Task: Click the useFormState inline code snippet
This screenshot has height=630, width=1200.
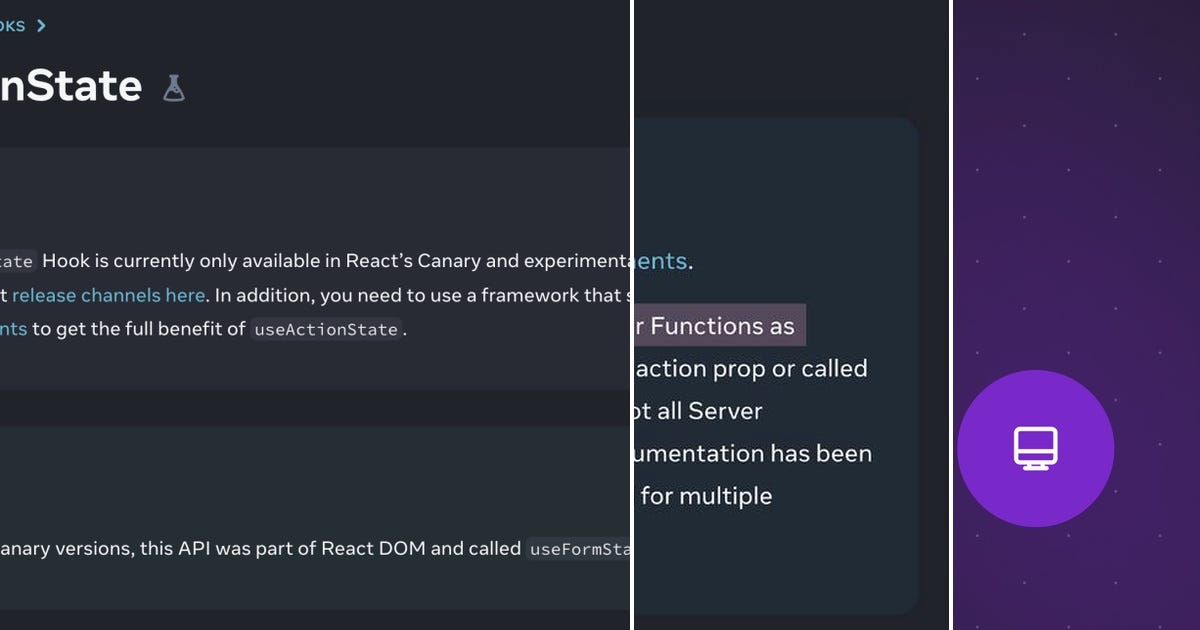Action: point(578,548)
